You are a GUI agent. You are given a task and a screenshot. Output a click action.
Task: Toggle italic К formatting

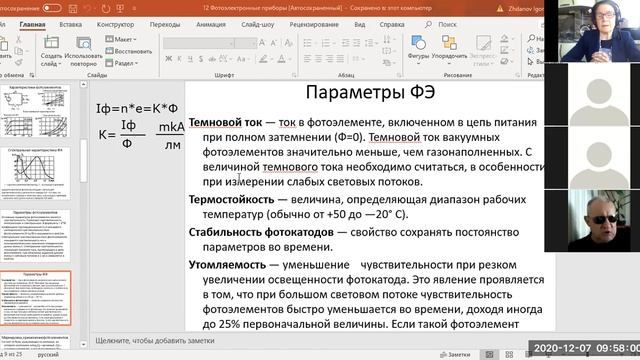pyautogui.click(x=179, y=59)
